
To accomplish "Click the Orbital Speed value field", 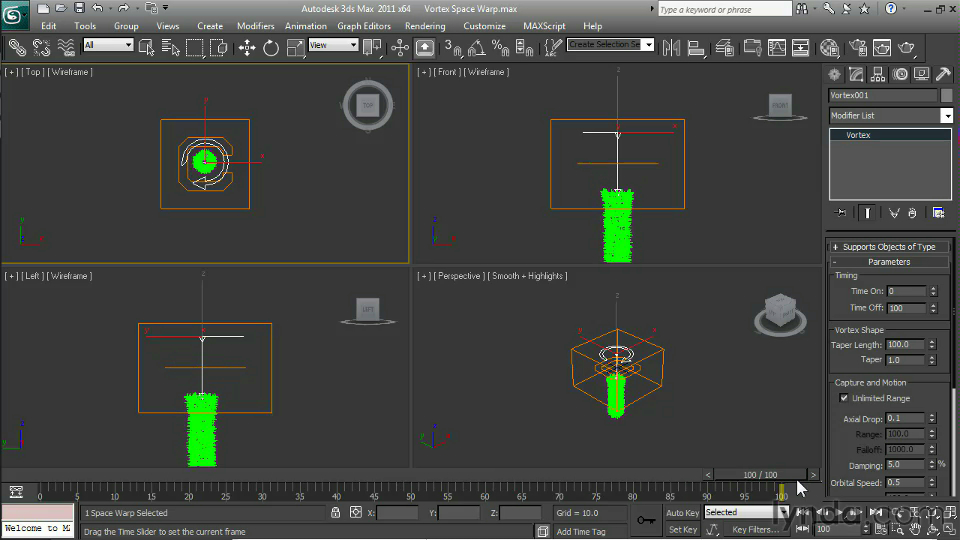I will 906,482.
